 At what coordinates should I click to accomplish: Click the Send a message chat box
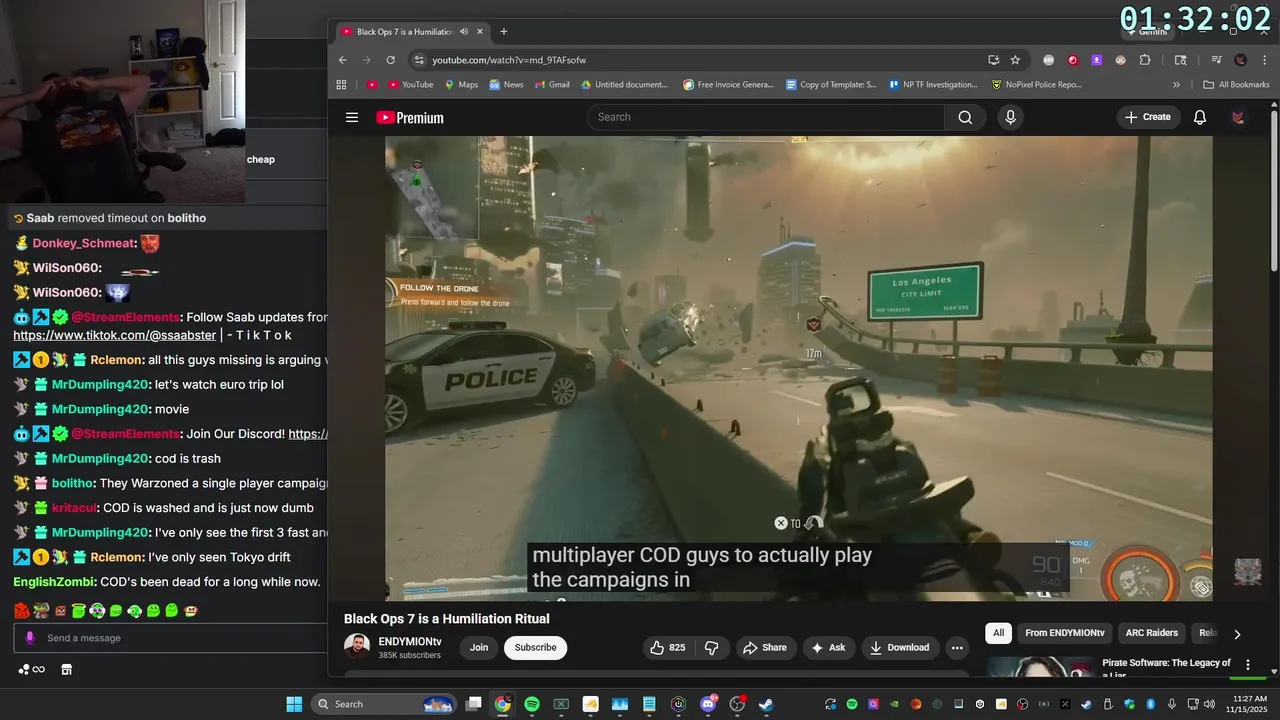point(170,638)
